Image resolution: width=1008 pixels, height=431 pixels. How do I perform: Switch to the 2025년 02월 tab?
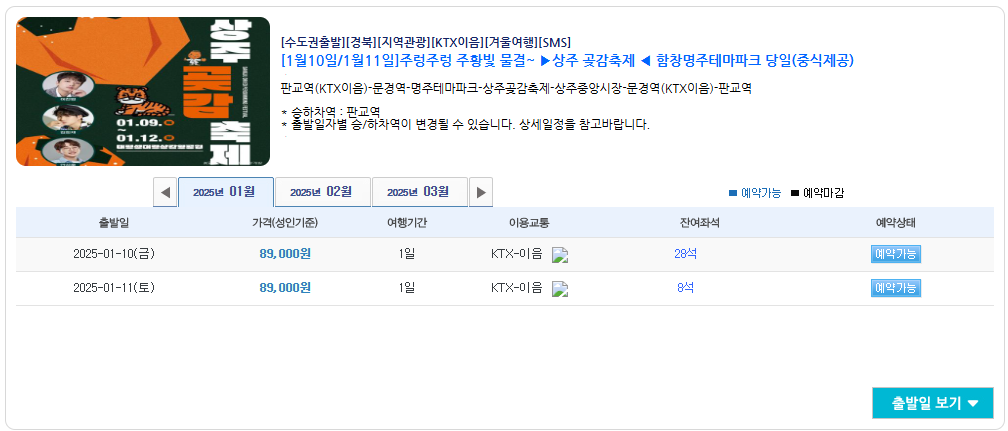(323, 192)
